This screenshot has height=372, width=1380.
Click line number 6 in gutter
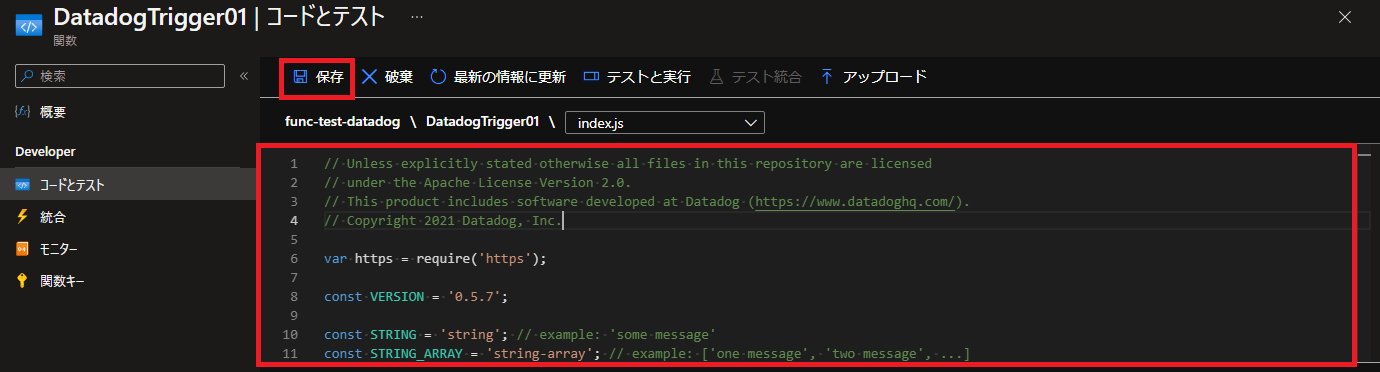tap(294, 258)
